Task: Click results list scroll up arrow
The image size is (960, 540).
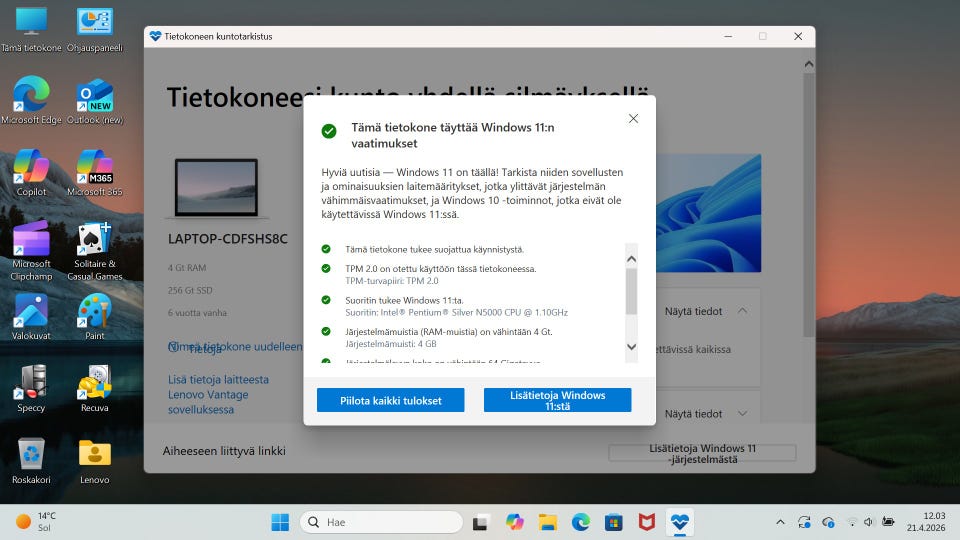Action: pos(631,259)
